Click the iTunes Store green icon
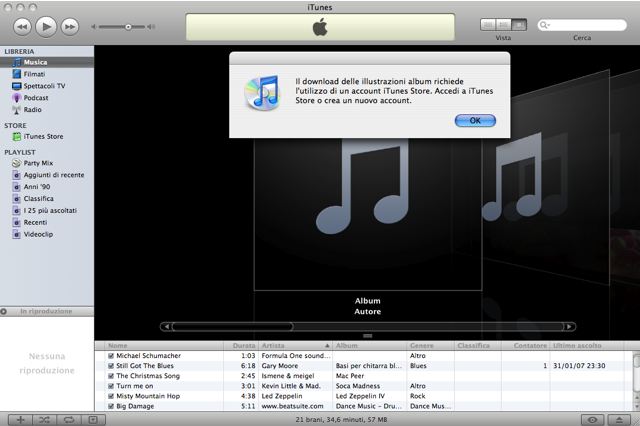This screenshot has width=640, height=426. pos(17,137)
